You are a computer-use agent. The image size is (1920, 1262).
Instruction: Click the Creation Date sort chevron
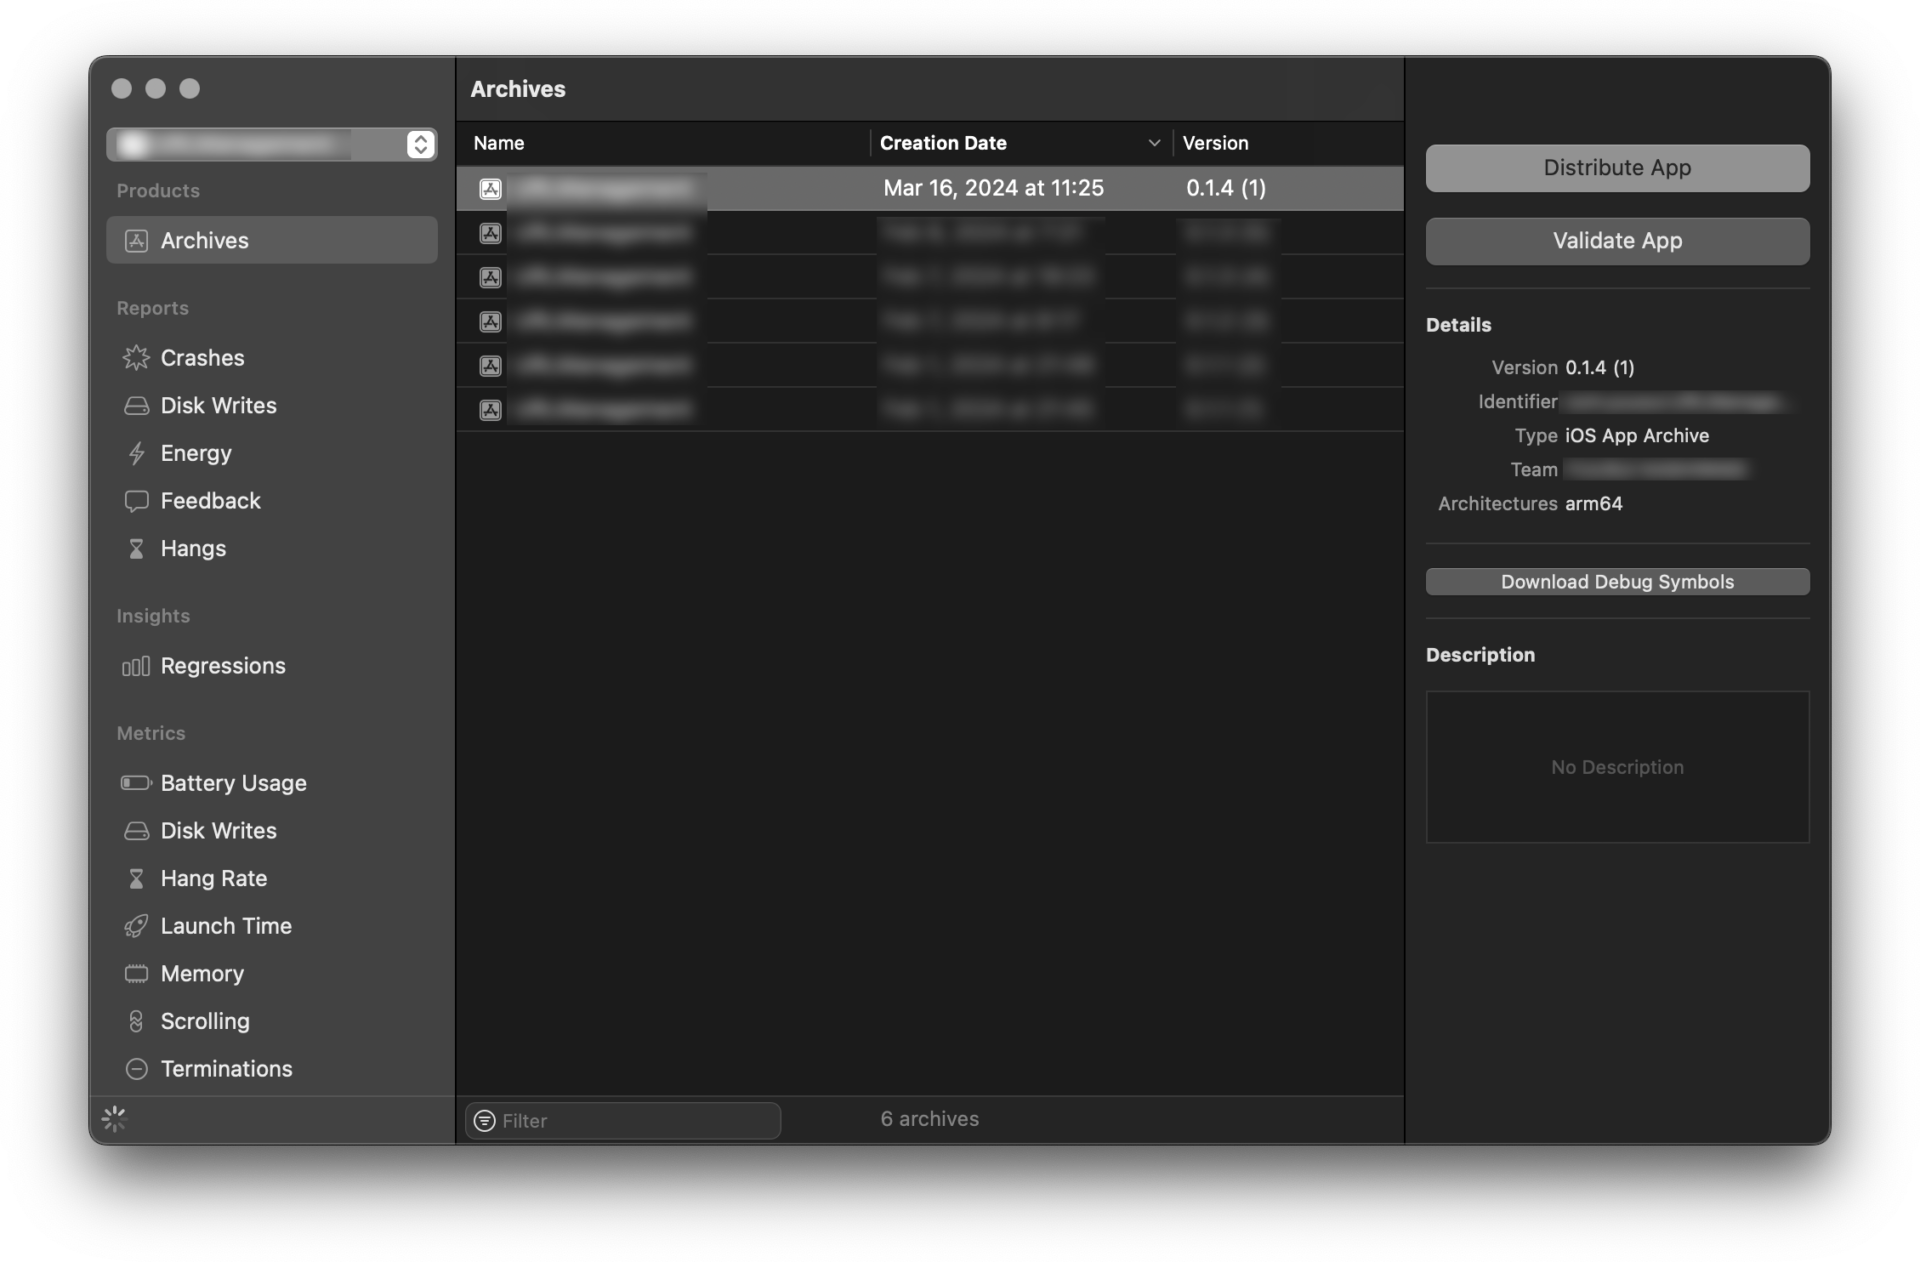pos(1154,143)
